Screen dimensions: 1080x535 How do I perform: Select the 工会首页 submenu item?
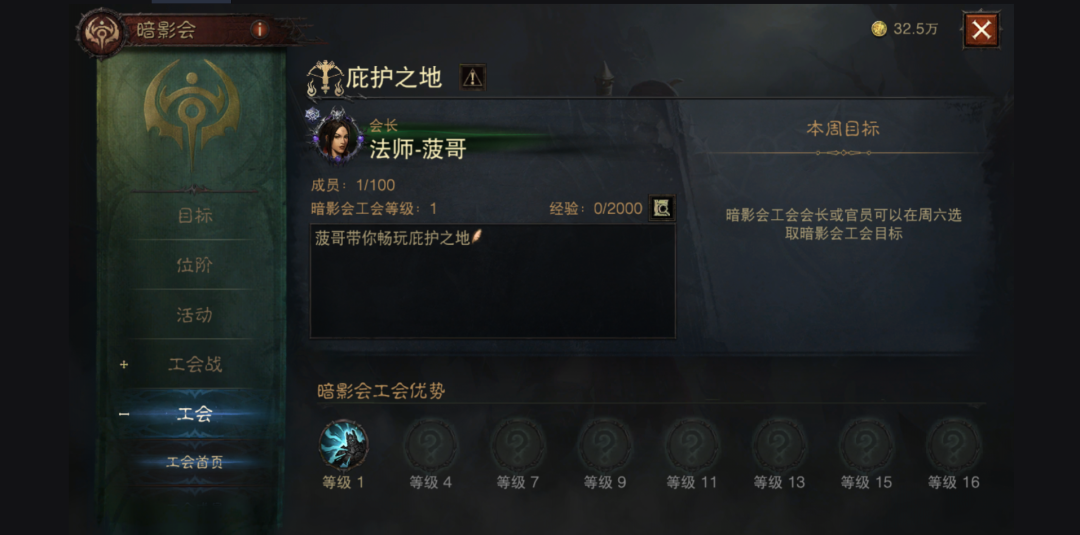(x=195, y=463)
